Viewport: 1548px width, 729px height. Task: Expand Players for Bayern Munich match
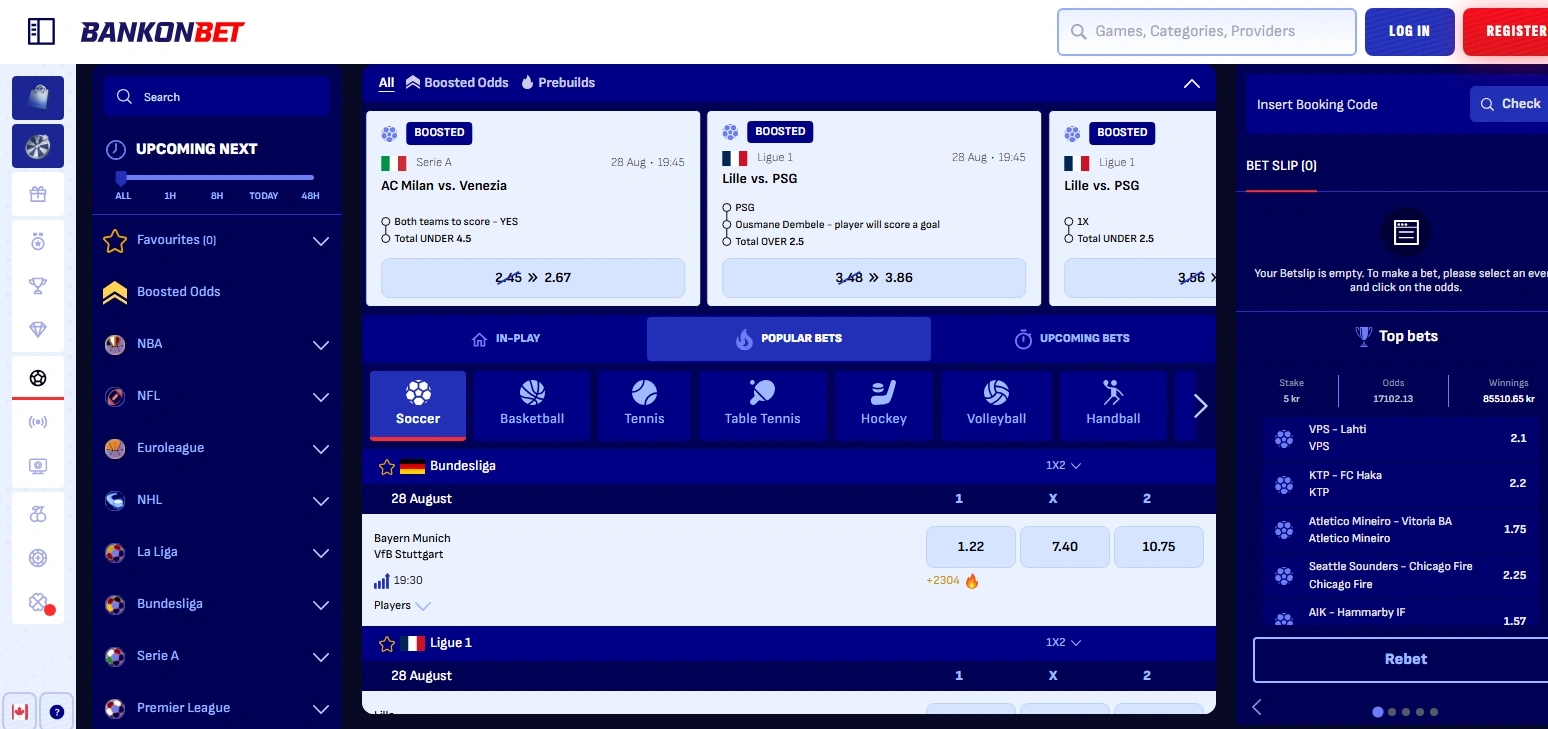click(402, 605)
